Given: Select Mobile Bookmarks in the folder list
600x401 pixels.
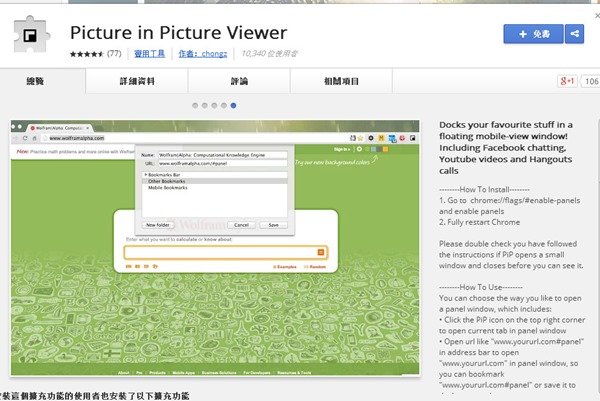Looking at the screenshot, I should (x=169, y=188).
